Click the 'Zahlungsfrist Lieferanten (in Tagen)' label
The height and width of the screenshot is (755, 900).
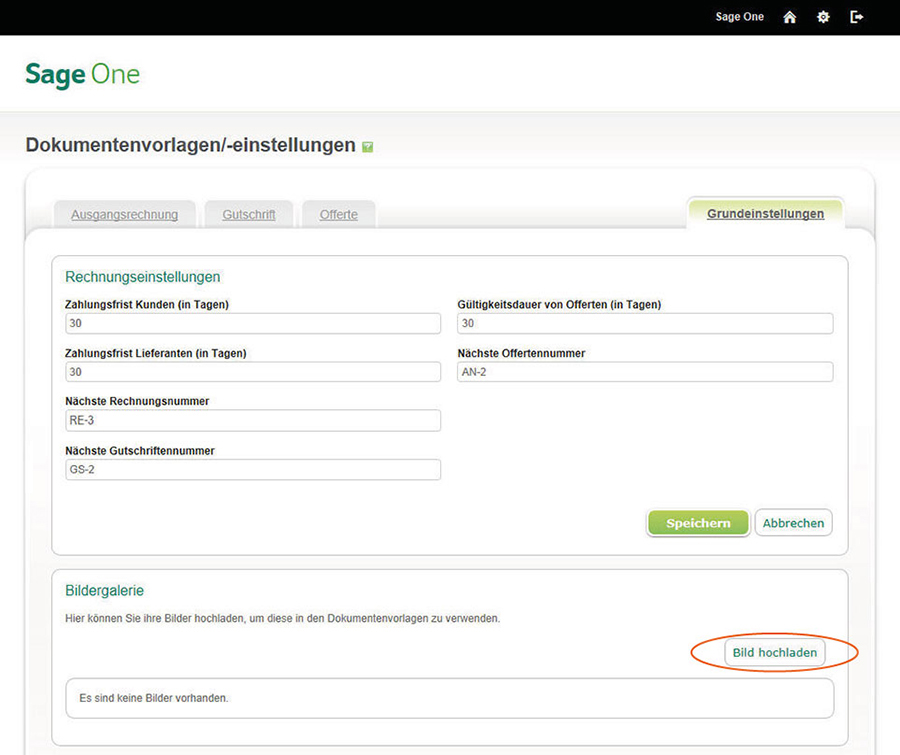pyautogui.click(x=156, y=353)
